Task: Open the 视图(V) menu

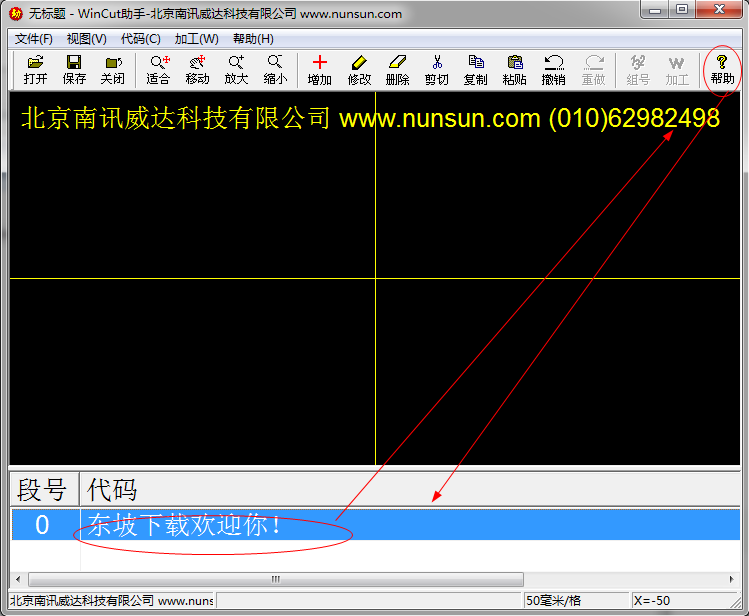Action: [x=86, y=39]
